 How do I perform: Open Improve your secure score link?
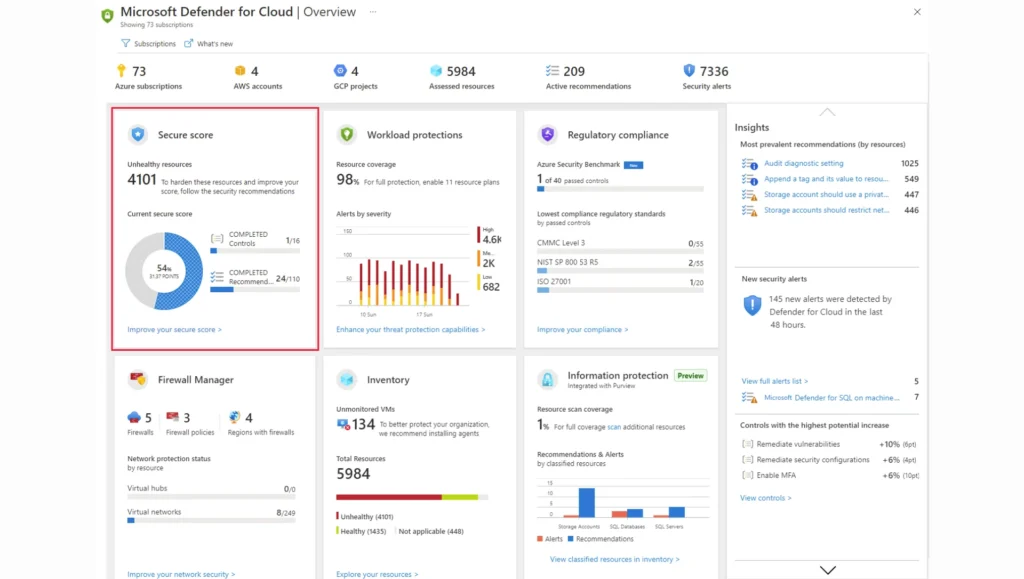174,330
